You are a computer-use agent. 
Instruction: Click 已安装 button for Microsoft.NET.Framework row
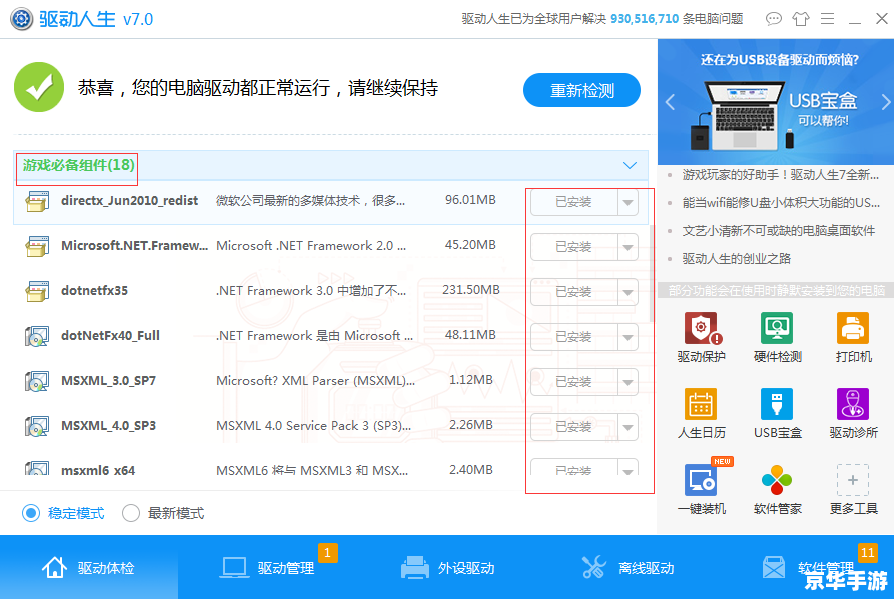[574, 247]
